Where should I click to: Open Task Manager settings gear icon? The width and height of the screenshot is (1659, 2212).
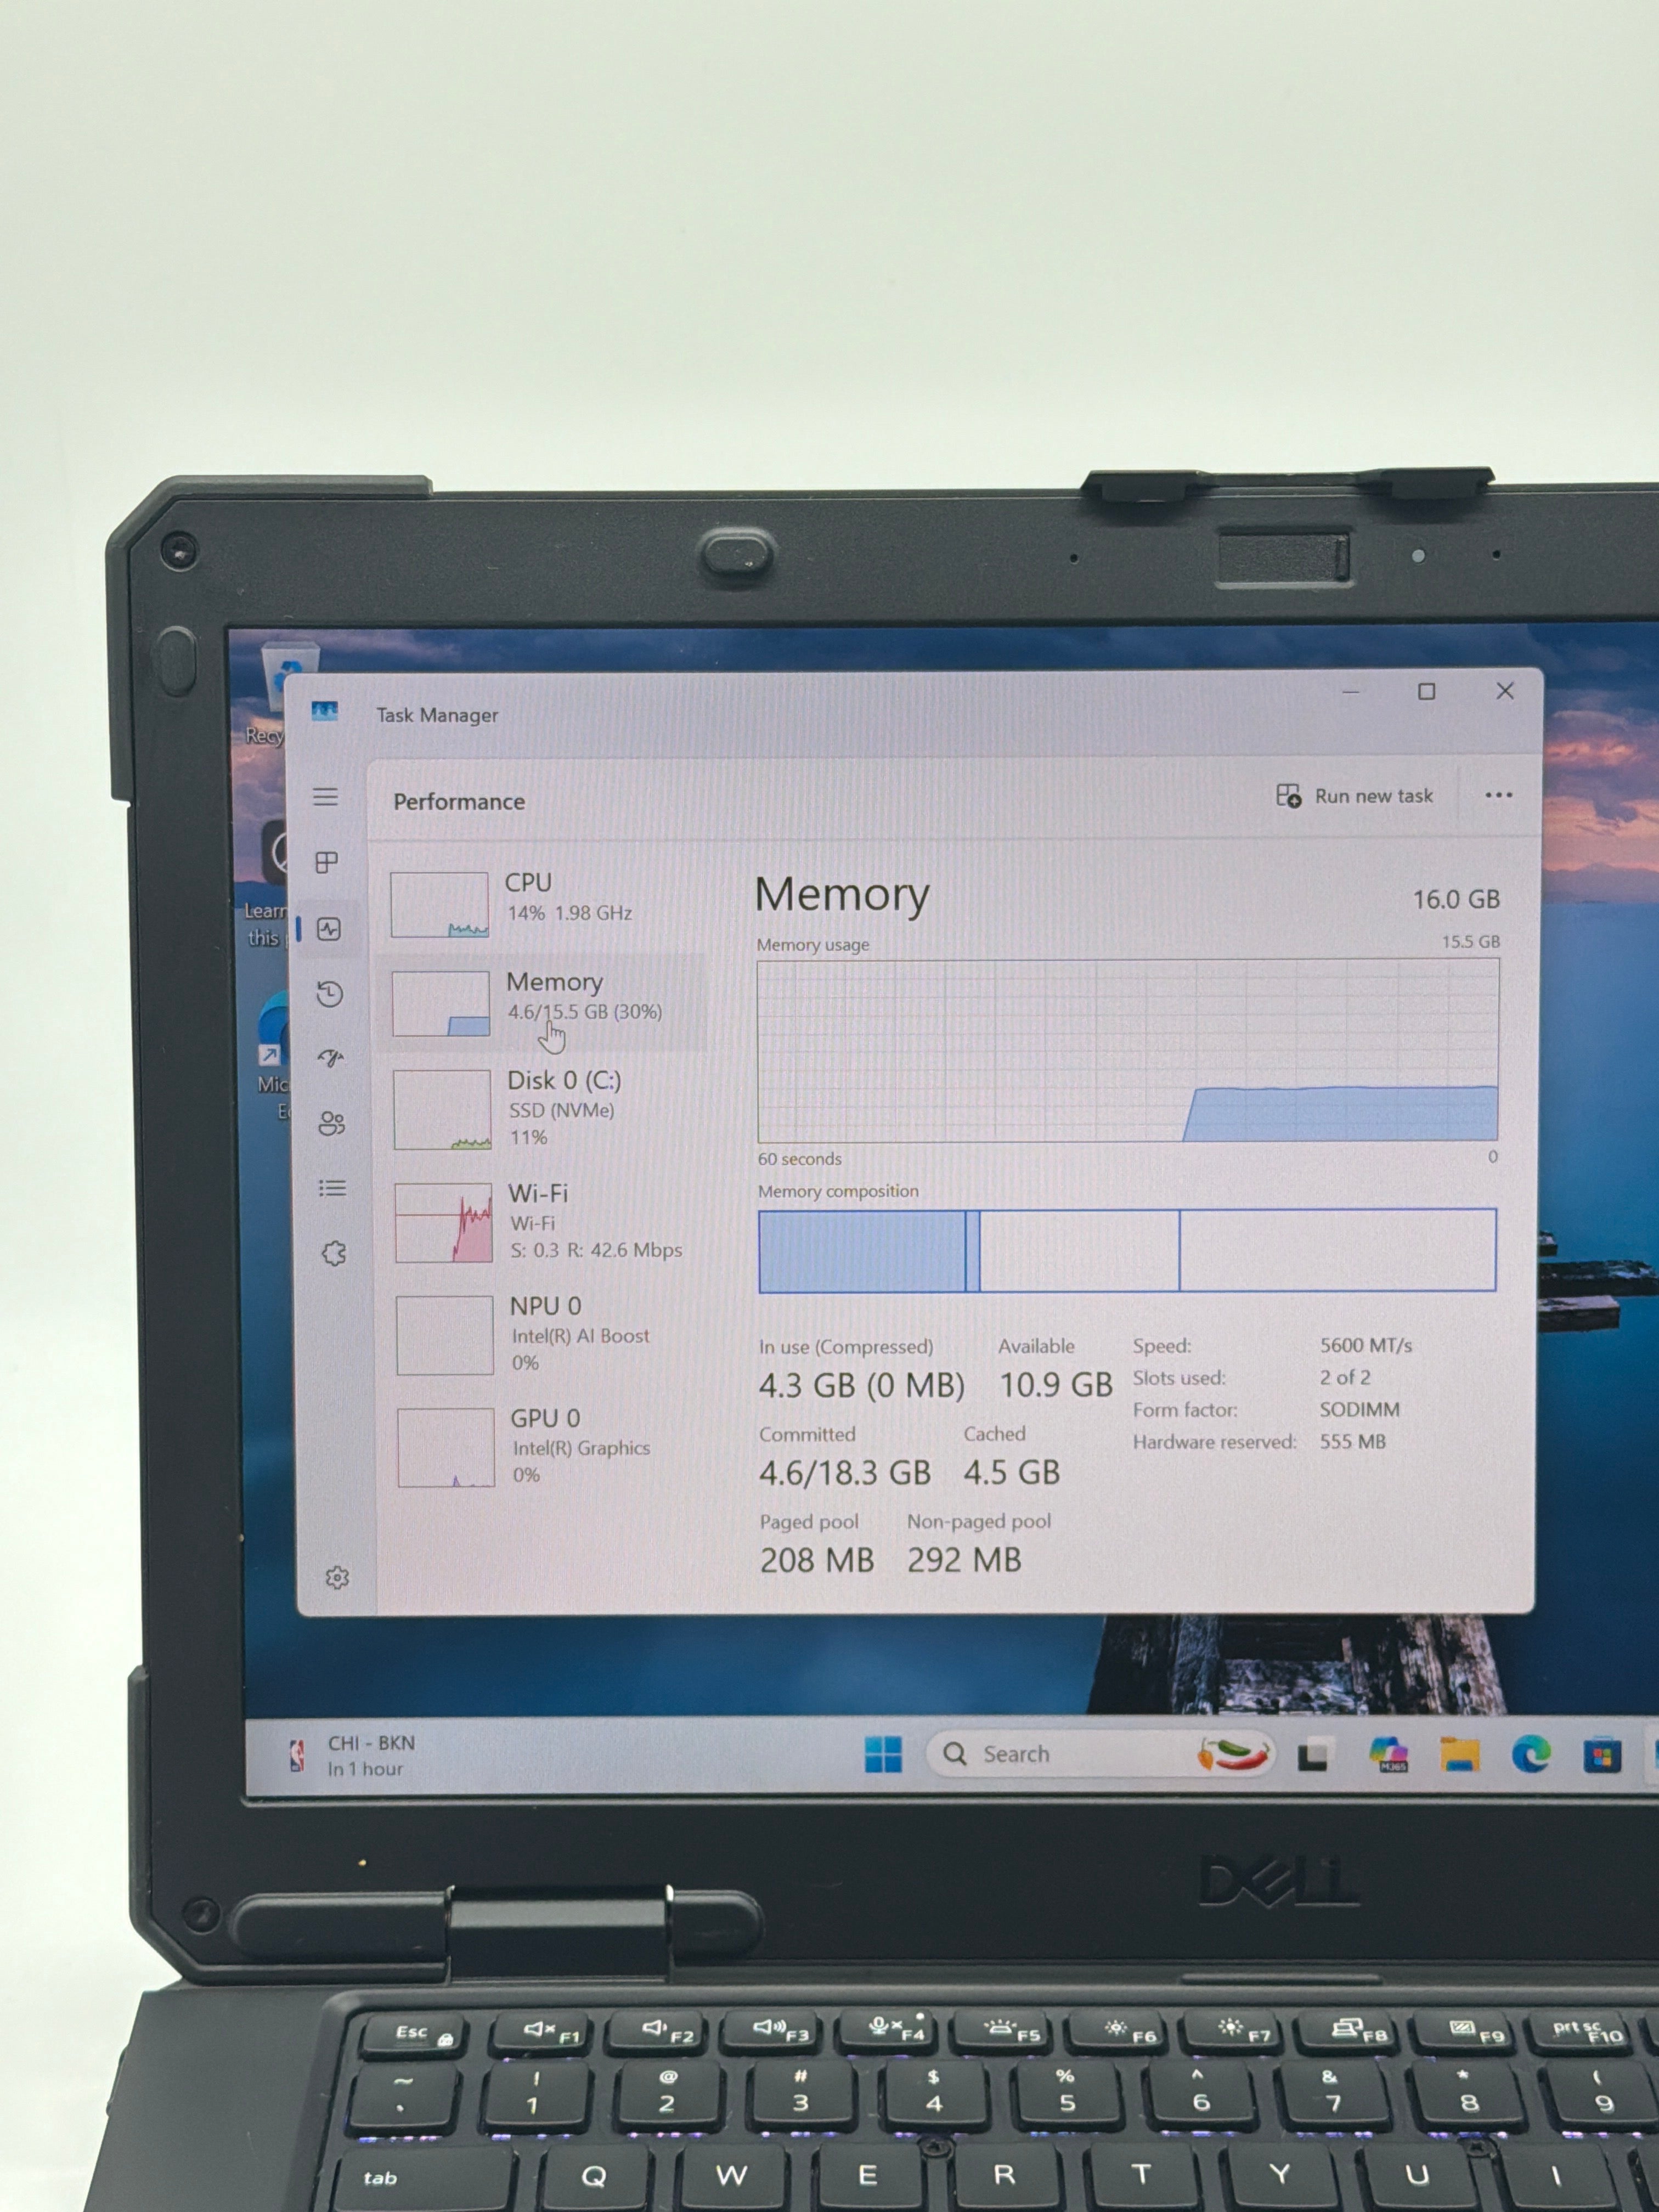[337, 1577]
